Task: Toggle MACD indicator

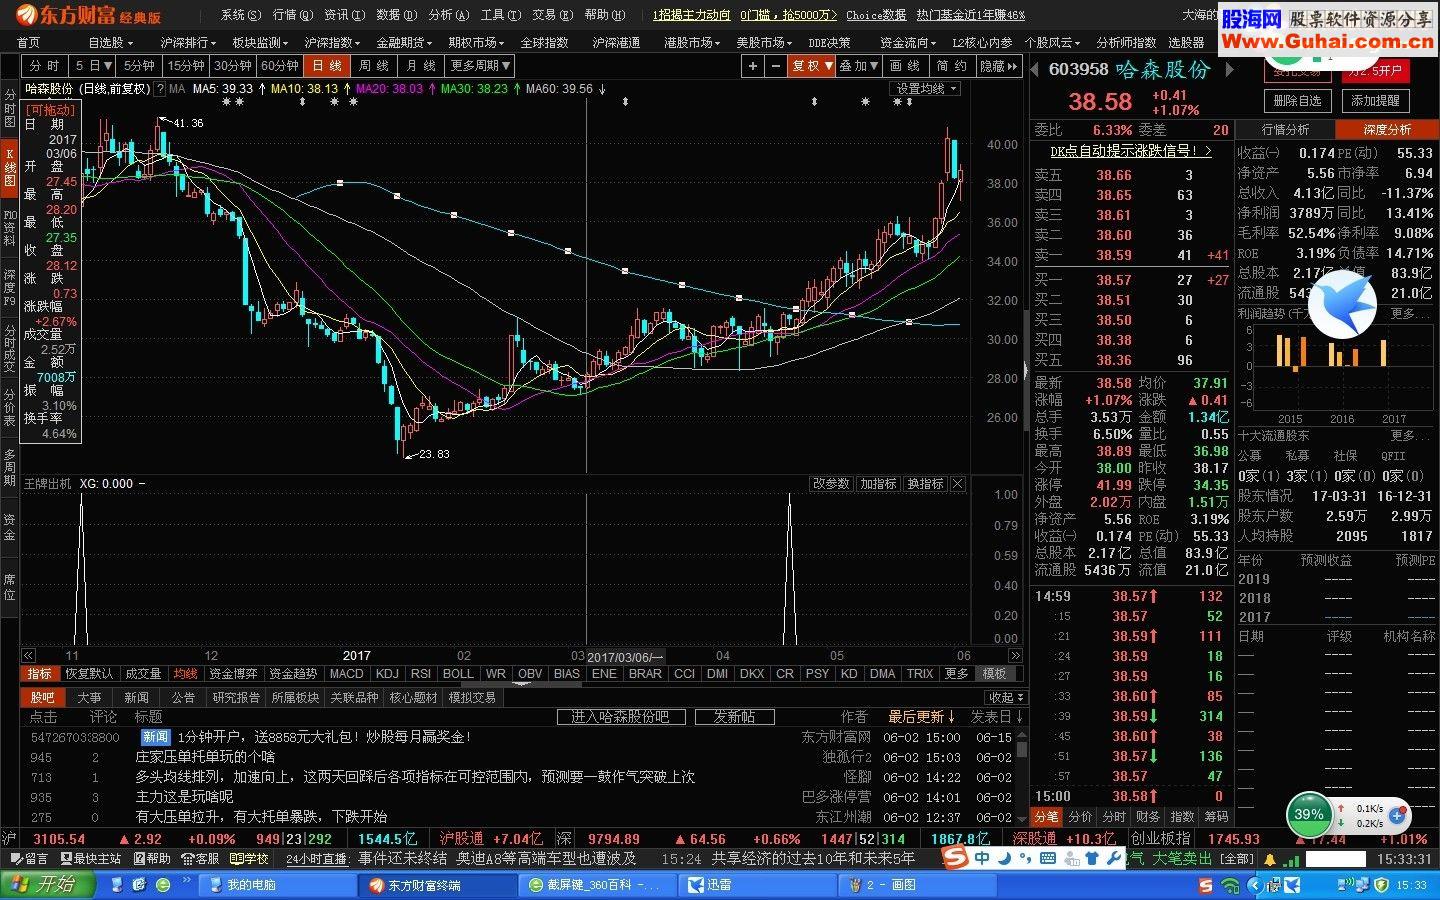Action: [347, 674]
